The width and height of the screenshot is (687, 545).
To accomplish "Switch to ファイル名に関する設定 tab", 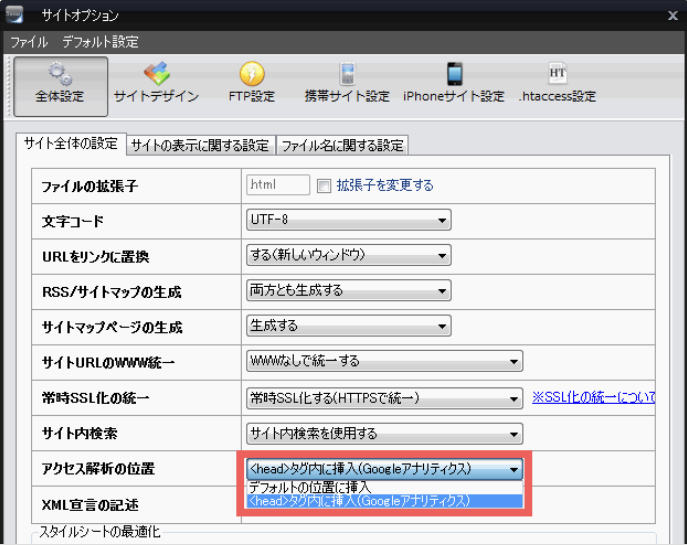I will pyautogui.click(x=342, y=145).
